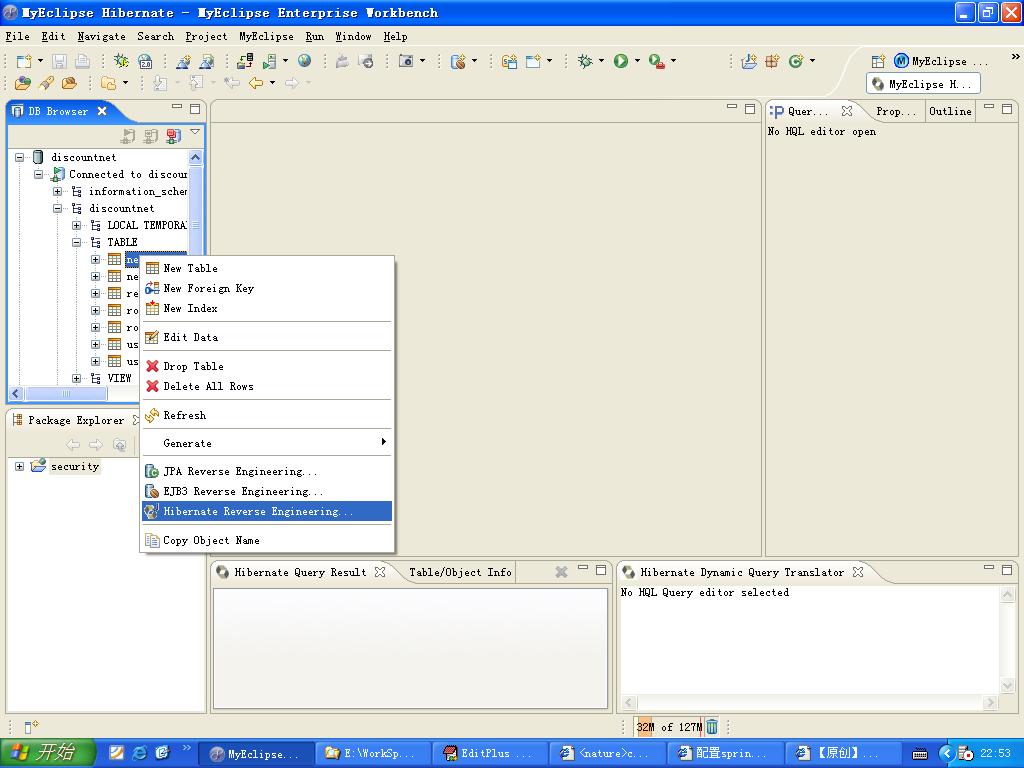Screen dimensions: 1024x768
Task: Expand the VIEW node in DB Browser
Action: tap(76, 378)
